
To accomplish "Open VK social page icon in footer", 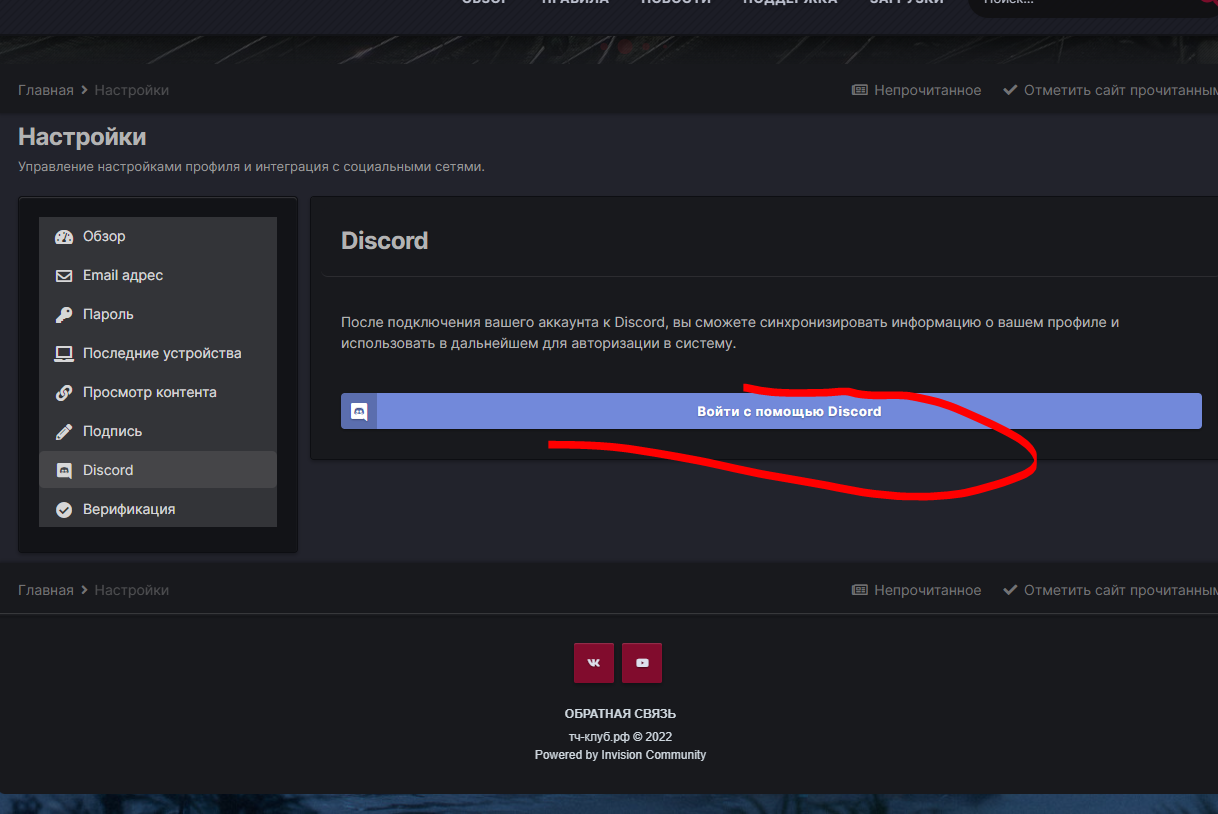I will point(594,663).
